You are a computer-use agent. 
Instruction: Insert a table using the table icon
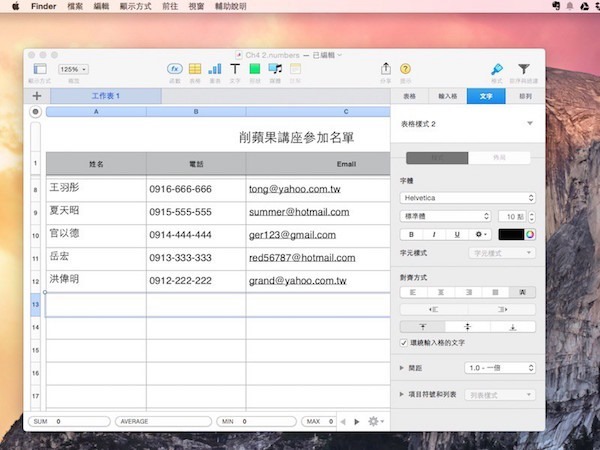(x=195, y=69)
